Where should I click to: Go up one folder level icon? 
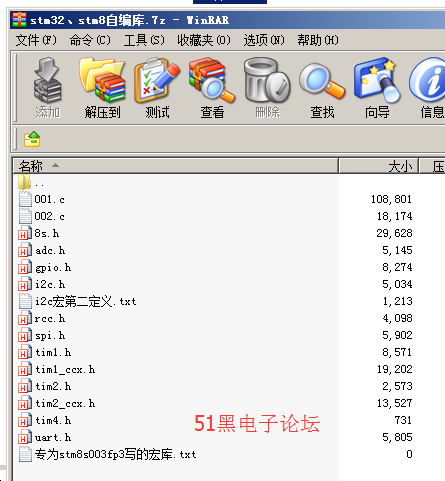[32, 139]
